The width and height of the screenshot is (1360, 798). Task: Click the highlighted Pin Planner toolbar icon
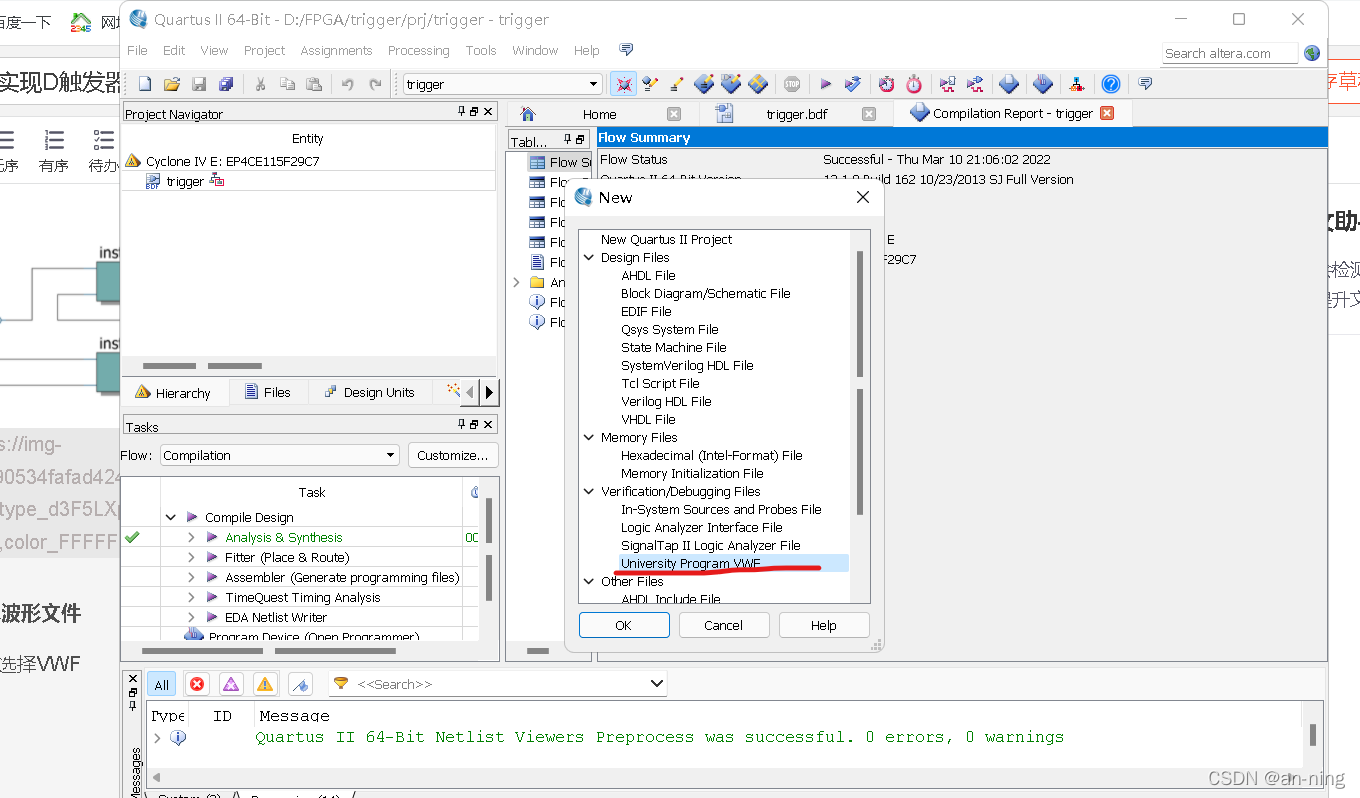623,84
